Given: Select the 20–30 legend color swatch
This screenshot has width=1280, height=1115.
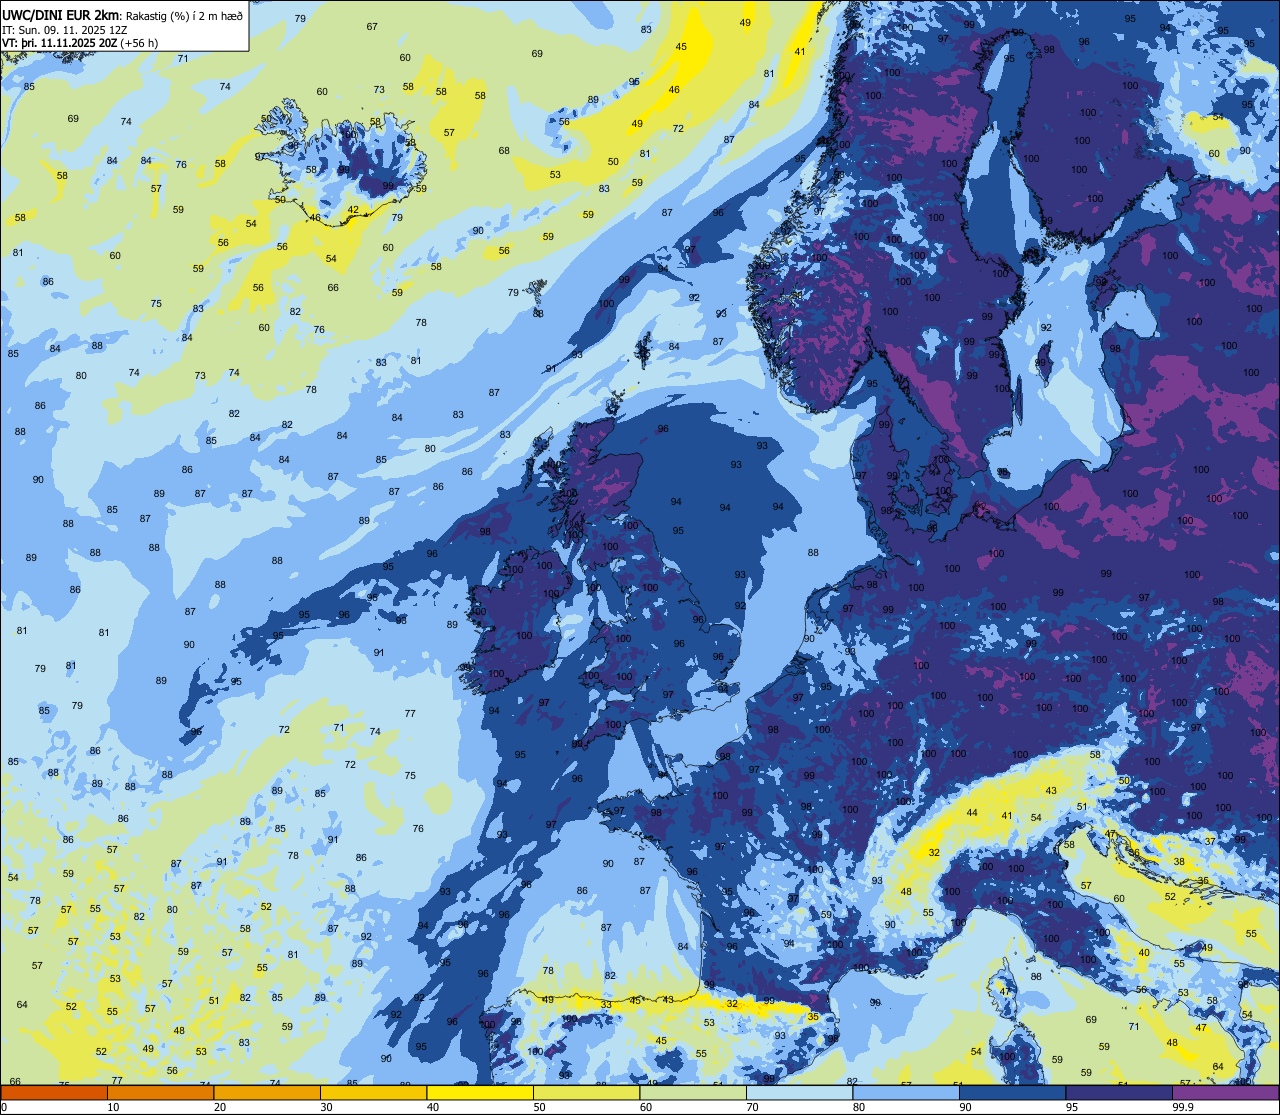Looking at the screenshot, I should (x=267, y=1092).
